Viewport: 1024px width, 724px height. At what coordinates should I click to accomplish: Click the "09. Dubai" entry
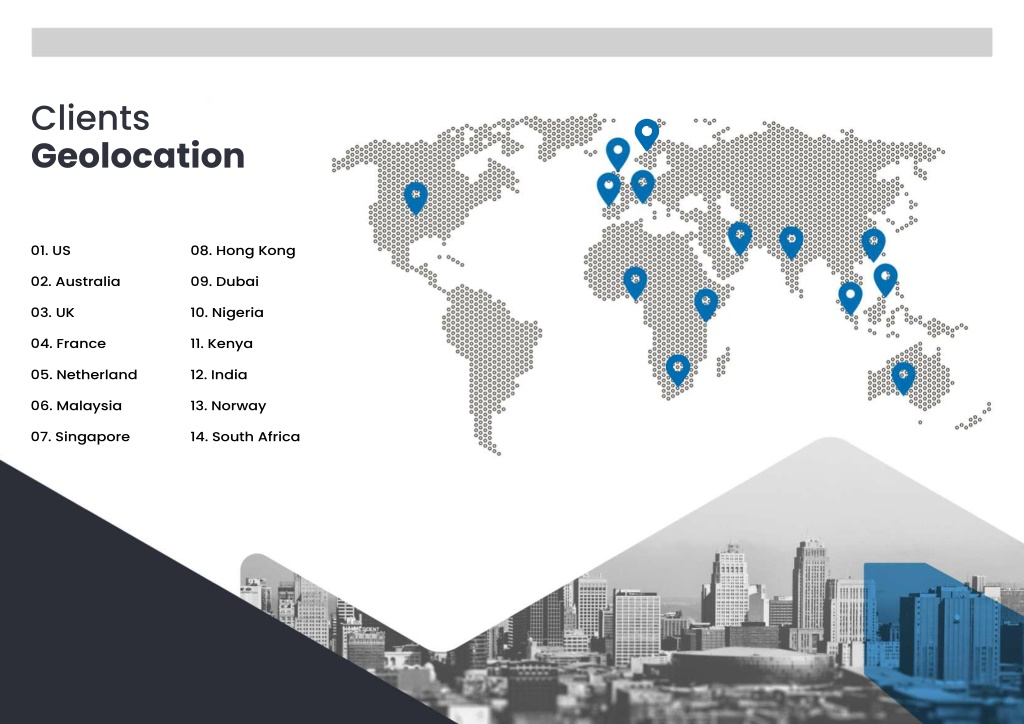(x=225, y=281)
